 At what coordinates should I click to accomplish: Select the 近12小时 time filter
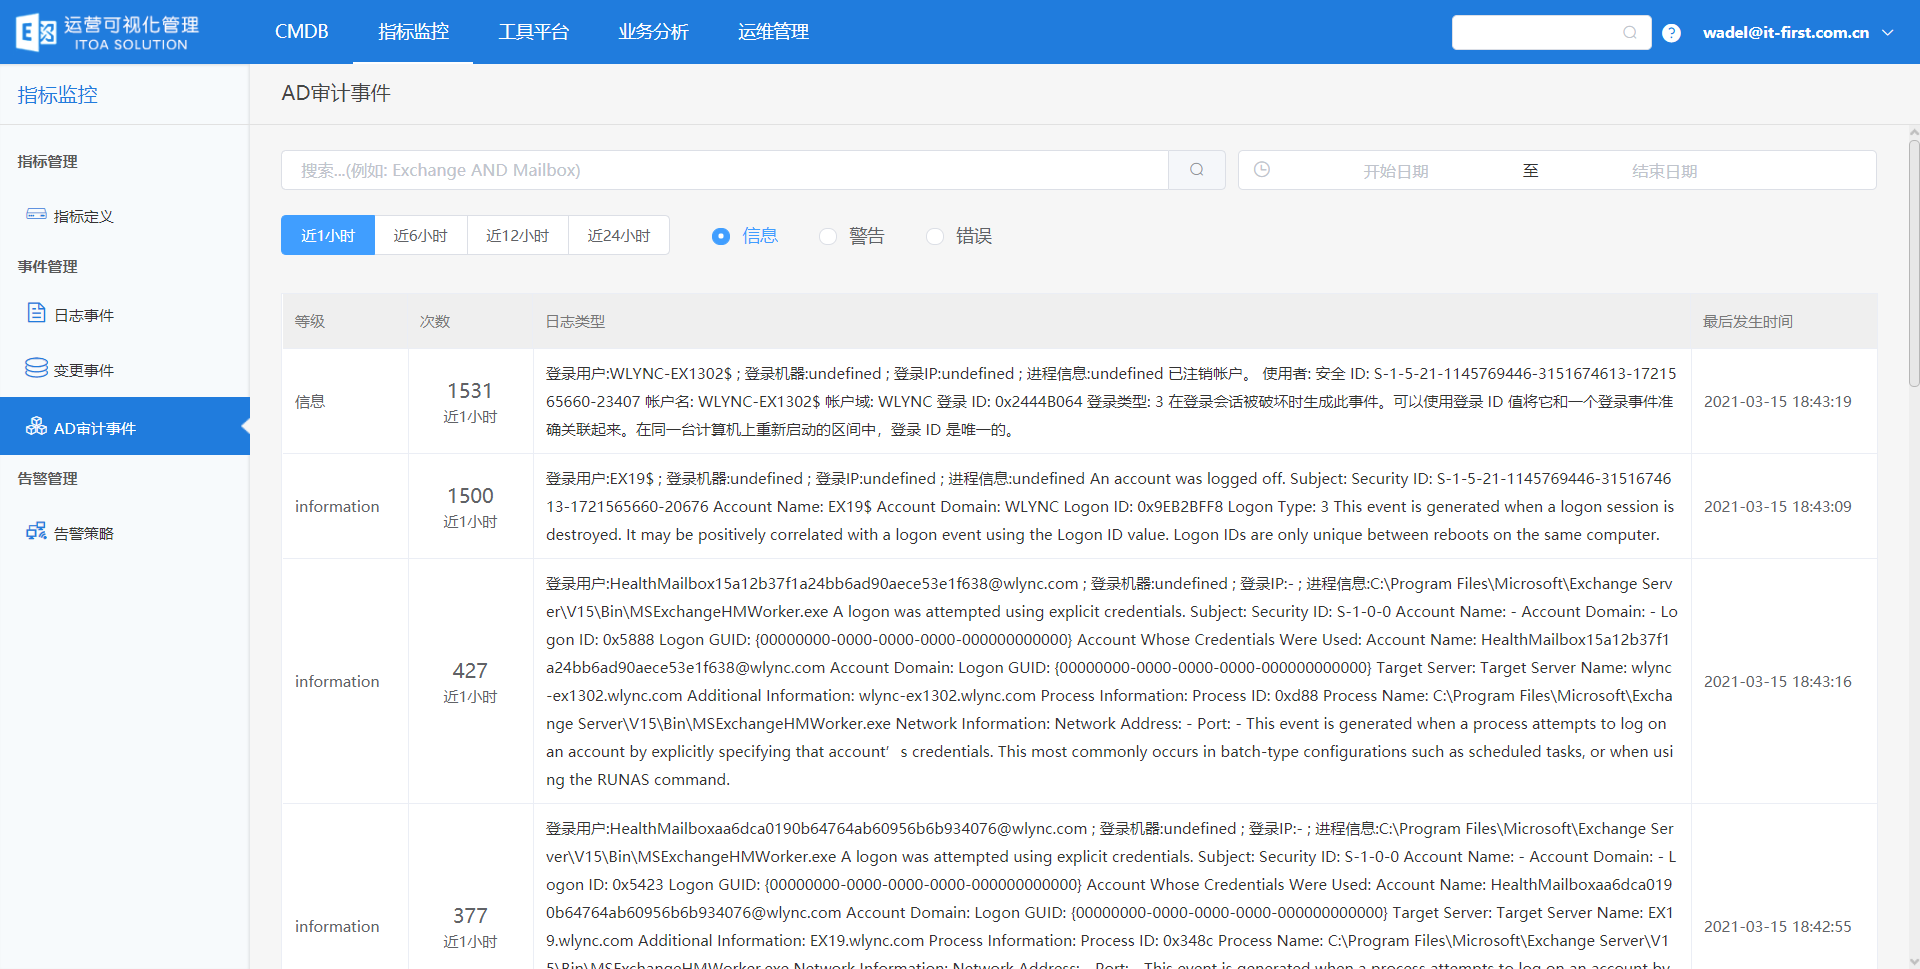518,236
